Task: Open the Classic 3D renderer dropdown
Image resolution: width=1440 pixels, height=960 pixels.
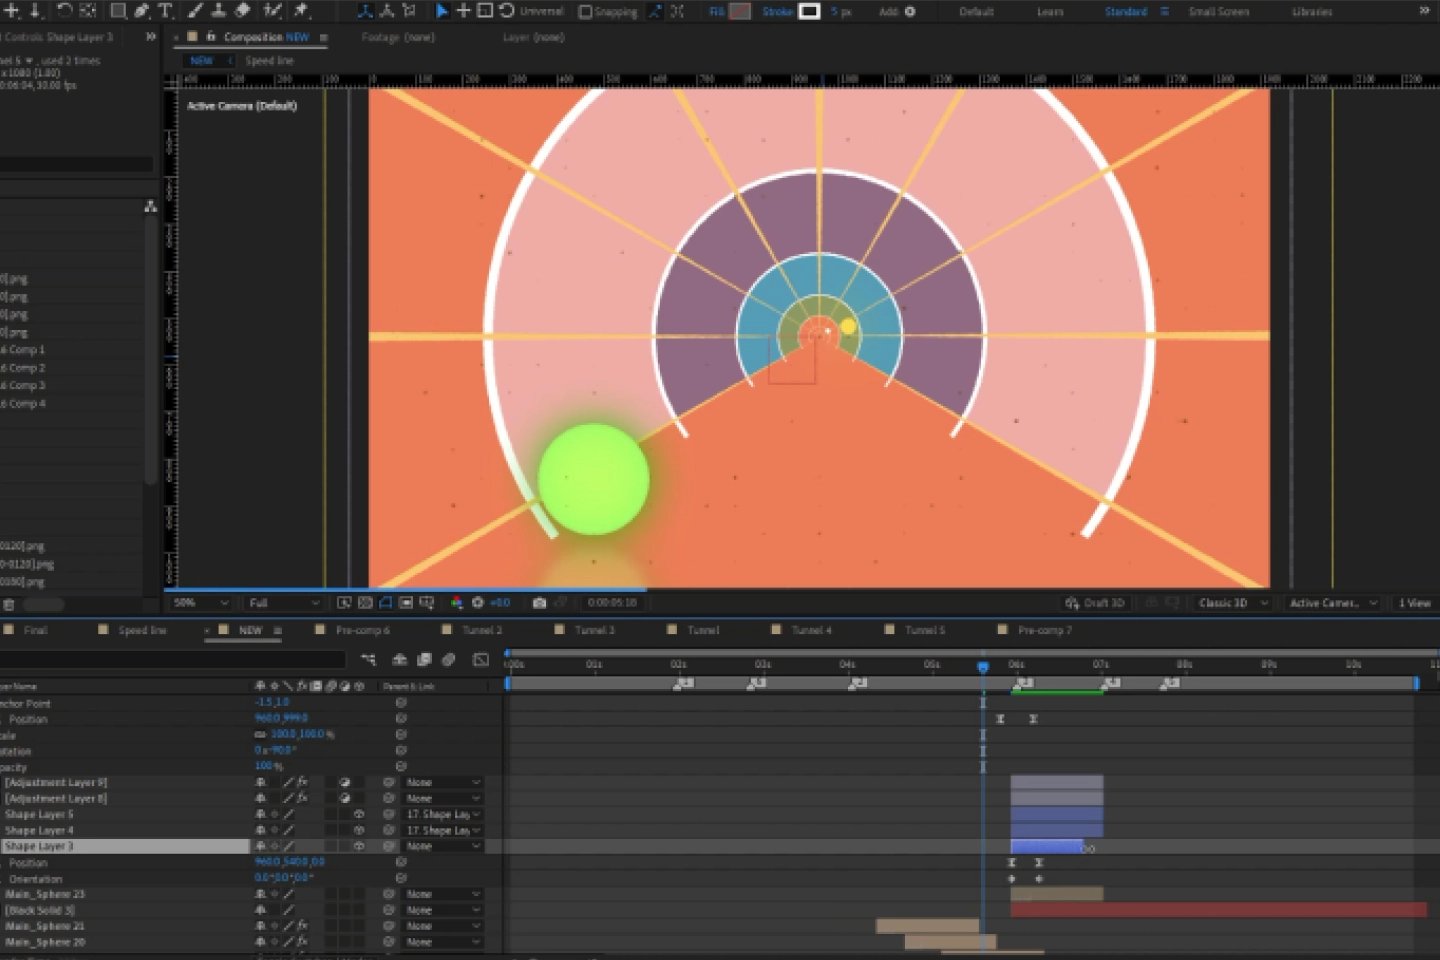Action: [1233, 603]
